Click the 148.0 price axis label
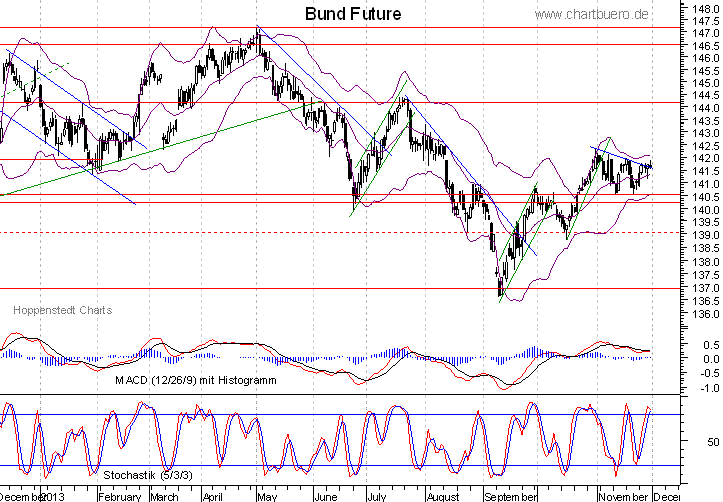Image resolution: width=723 pixels, height=502 pixels. pos(705,8)
